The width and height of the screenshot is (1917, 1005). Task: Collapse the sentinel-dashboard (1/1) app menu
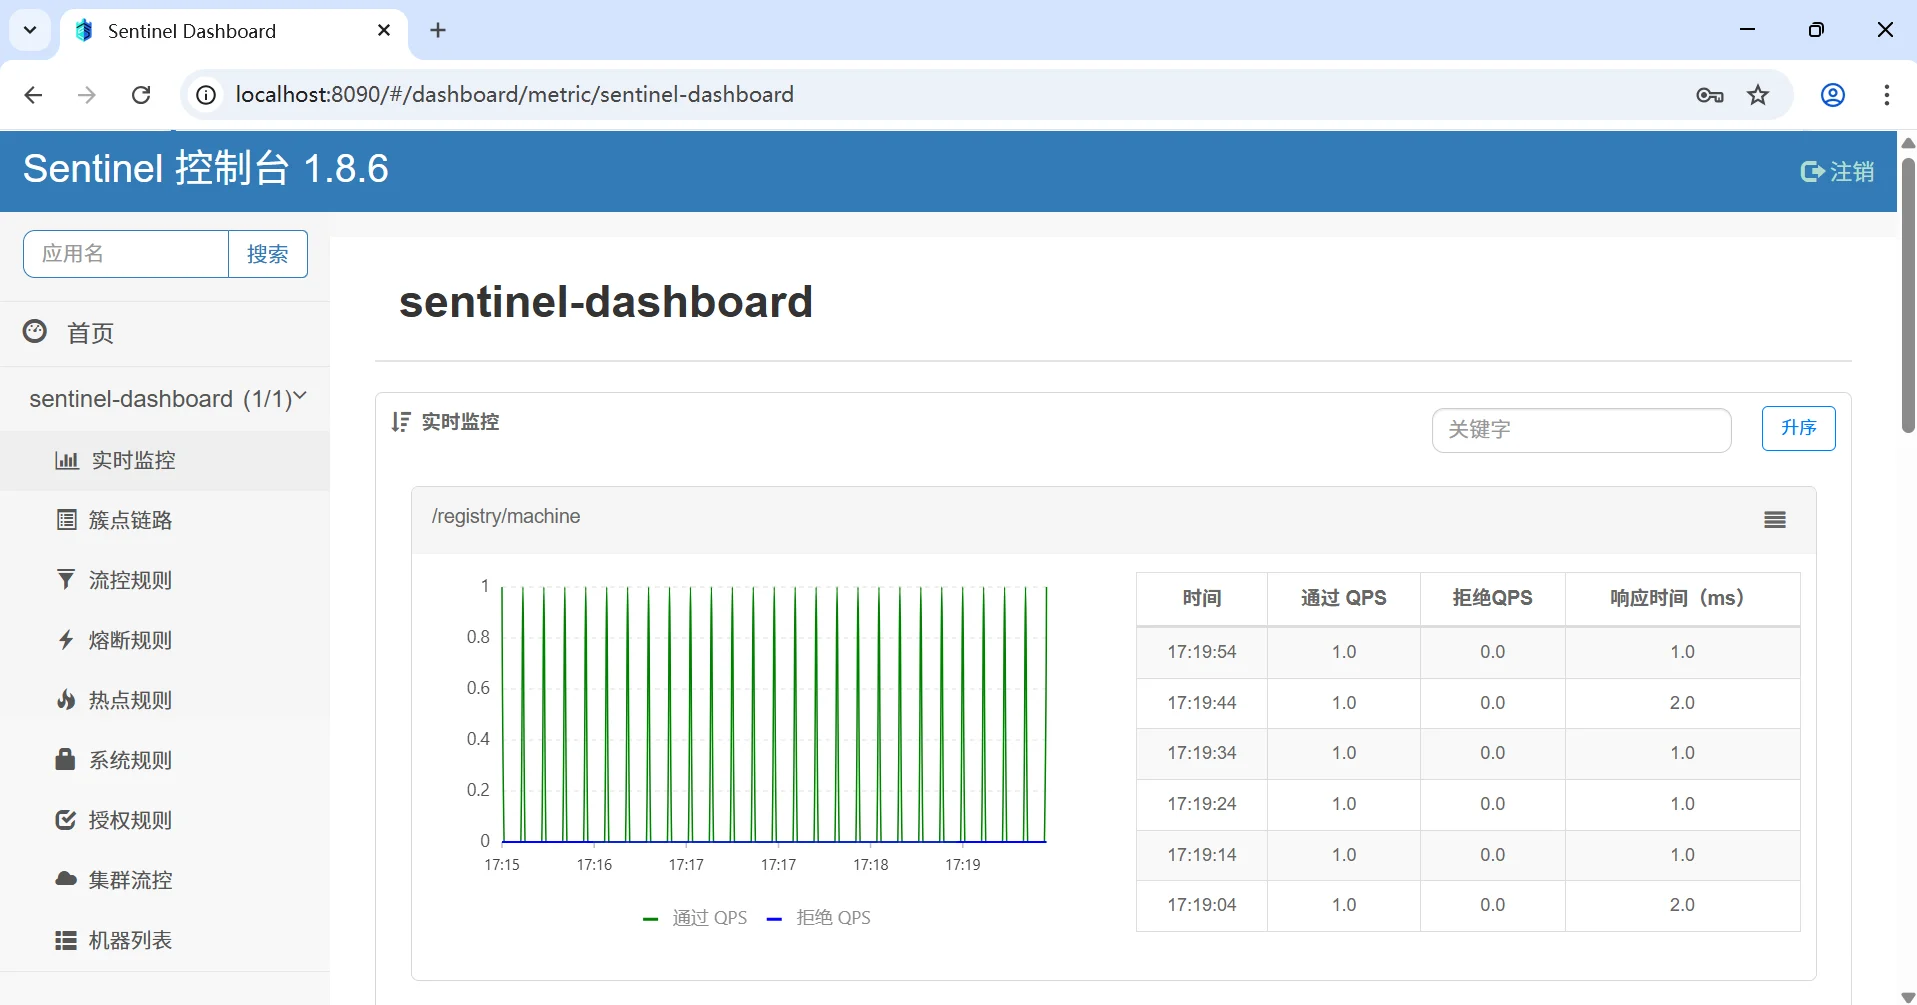(165, 399)
